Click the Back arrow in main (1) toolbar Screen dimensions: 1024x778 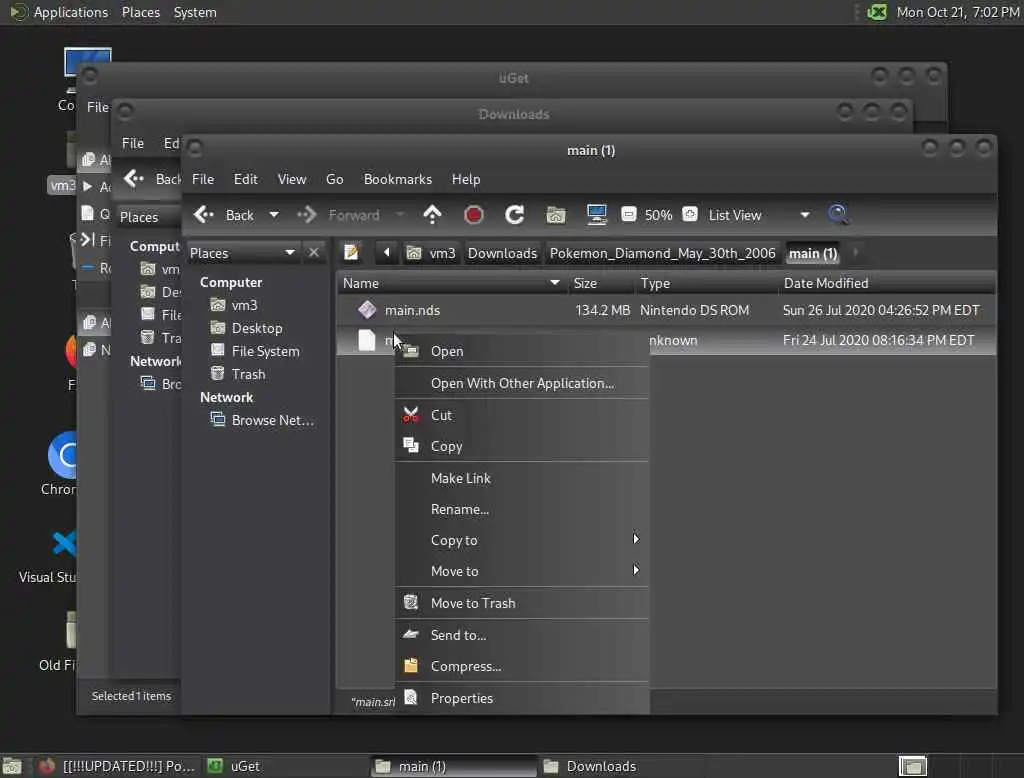tap(204, 215)
